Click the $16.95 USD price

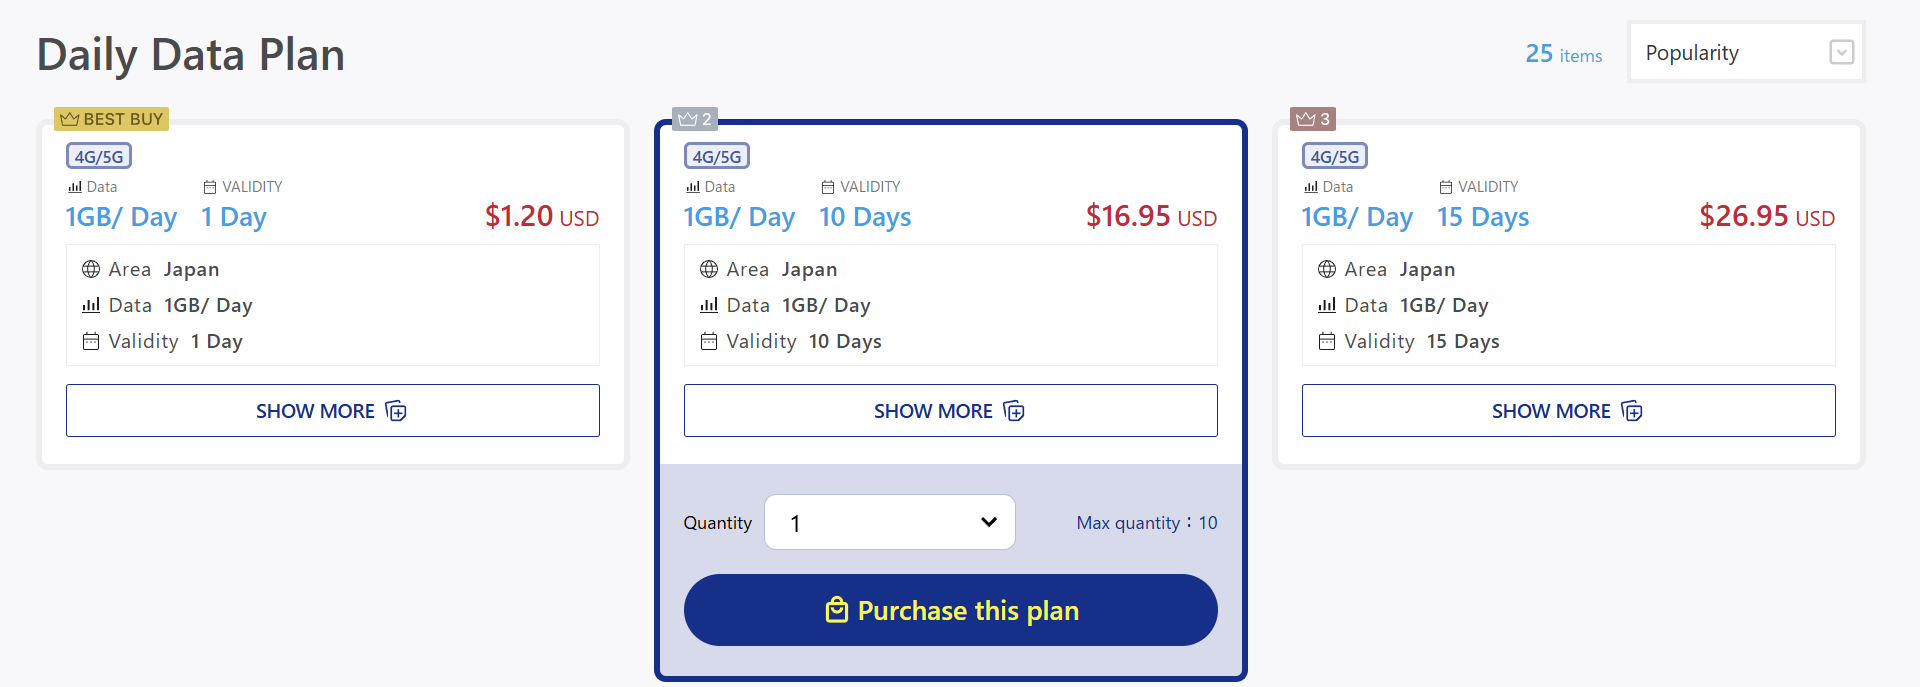click(1152, 216)
